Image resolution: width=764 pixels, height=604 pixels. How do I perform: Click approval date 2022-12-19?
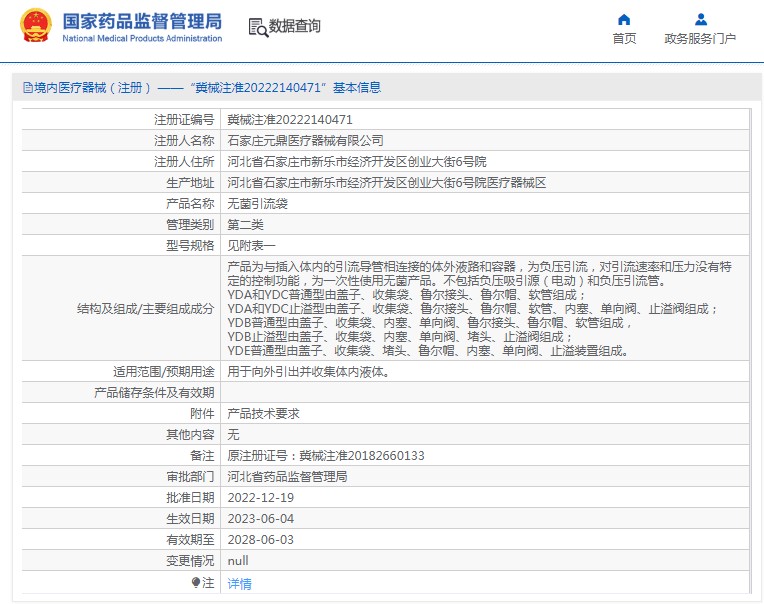click(261, 497)
